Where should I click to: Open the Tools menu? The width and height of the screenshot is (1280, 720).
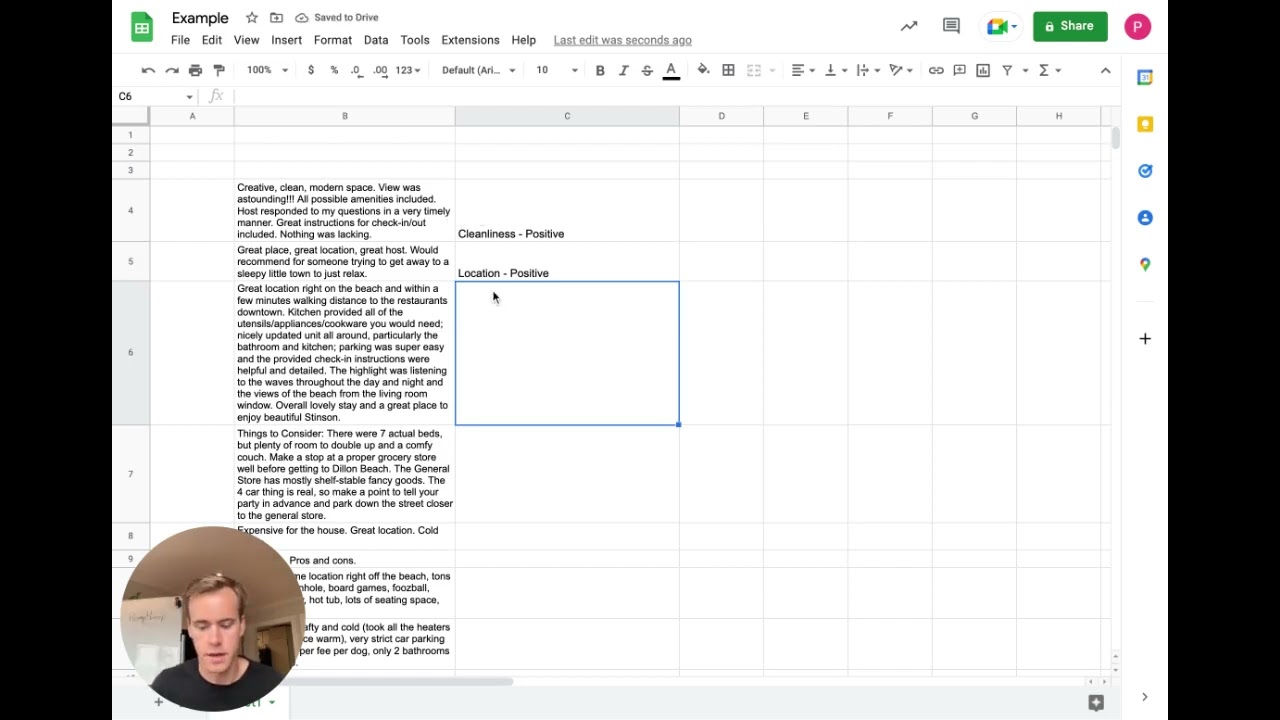(415, 40)
